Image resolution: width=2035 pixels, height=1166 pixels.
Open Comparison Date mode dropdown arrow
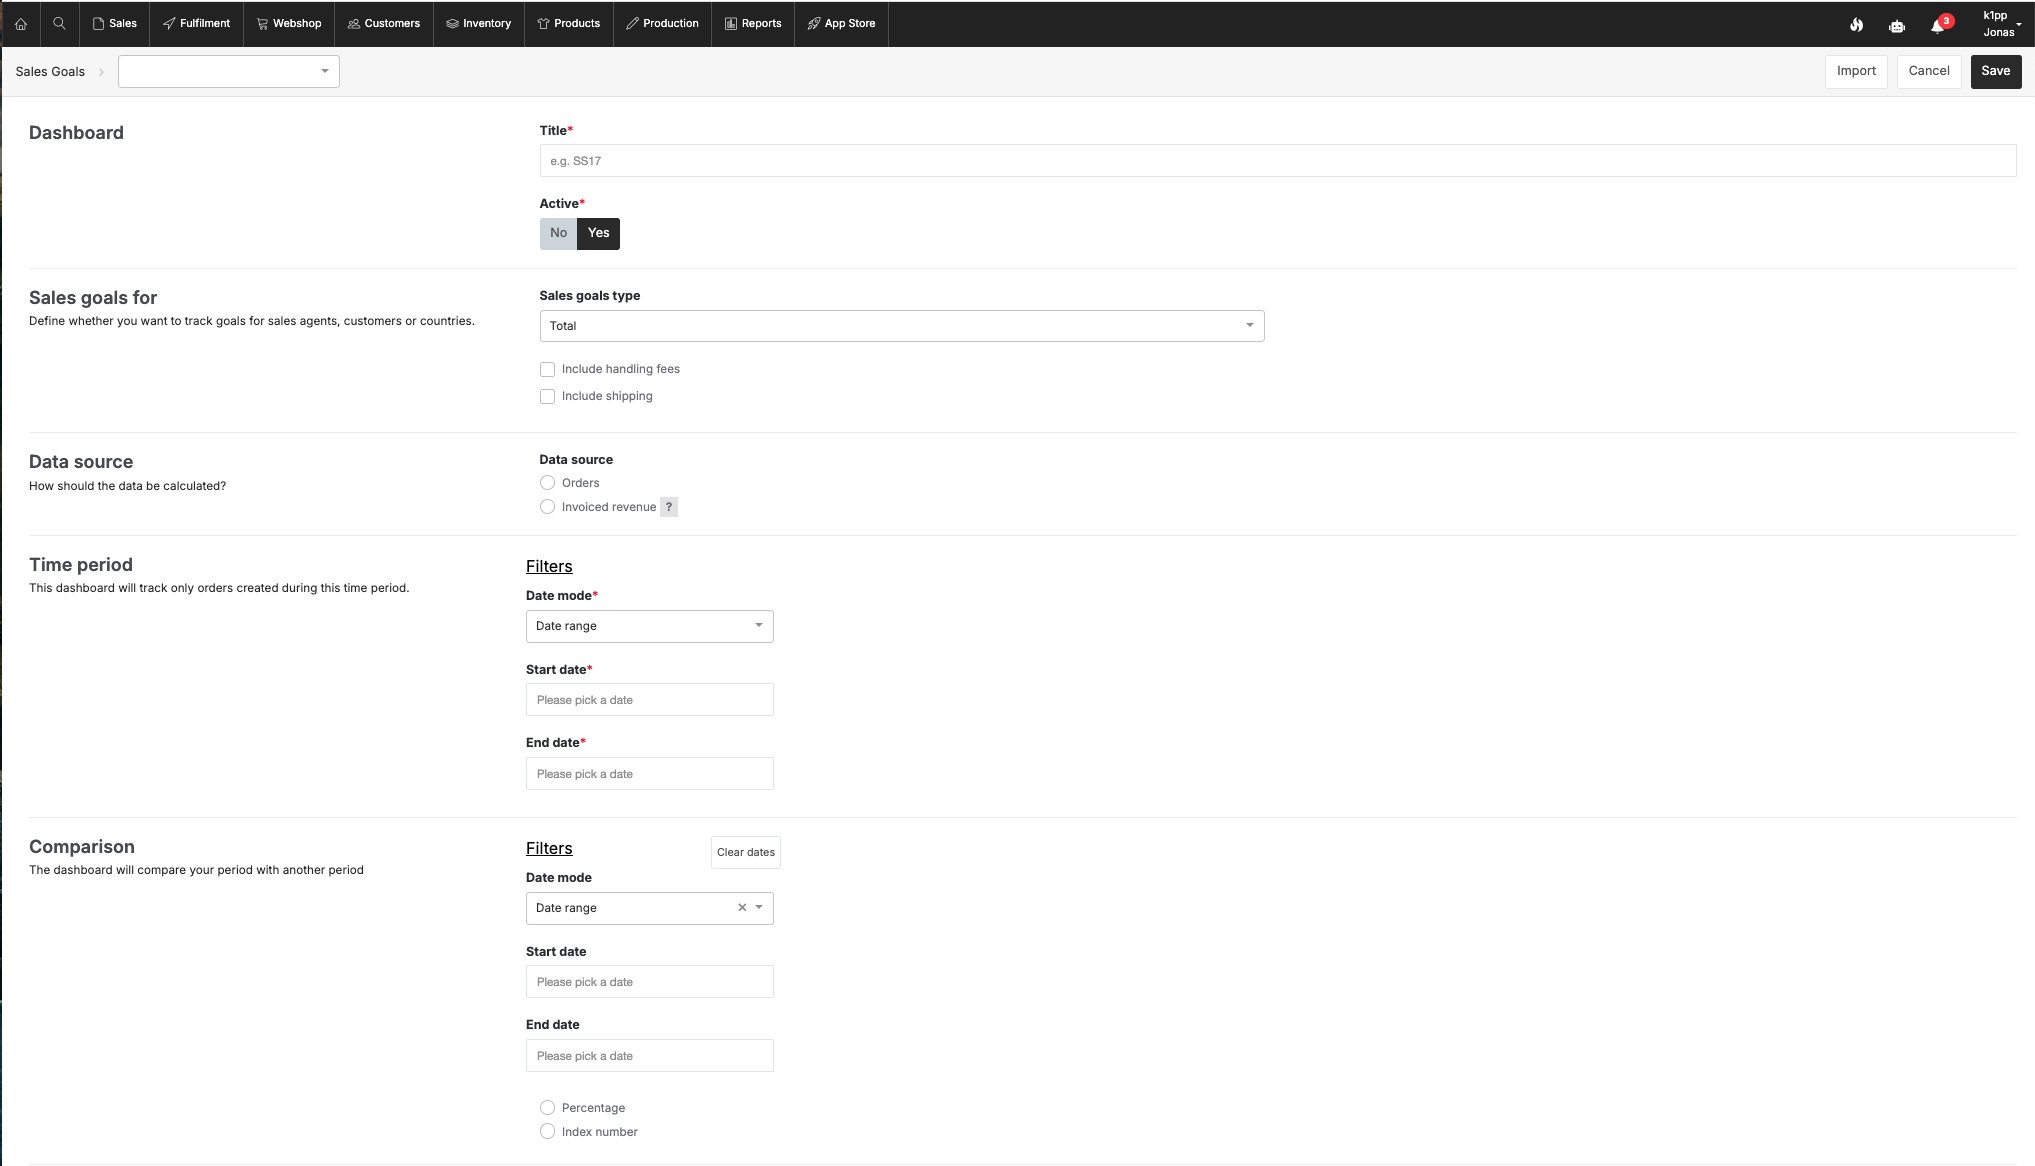[759, 908]
